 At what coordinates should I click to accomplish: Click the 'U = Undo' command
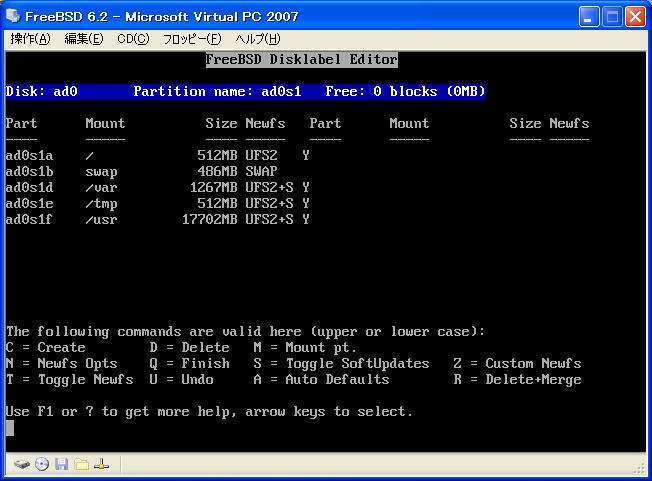[182, 379]
